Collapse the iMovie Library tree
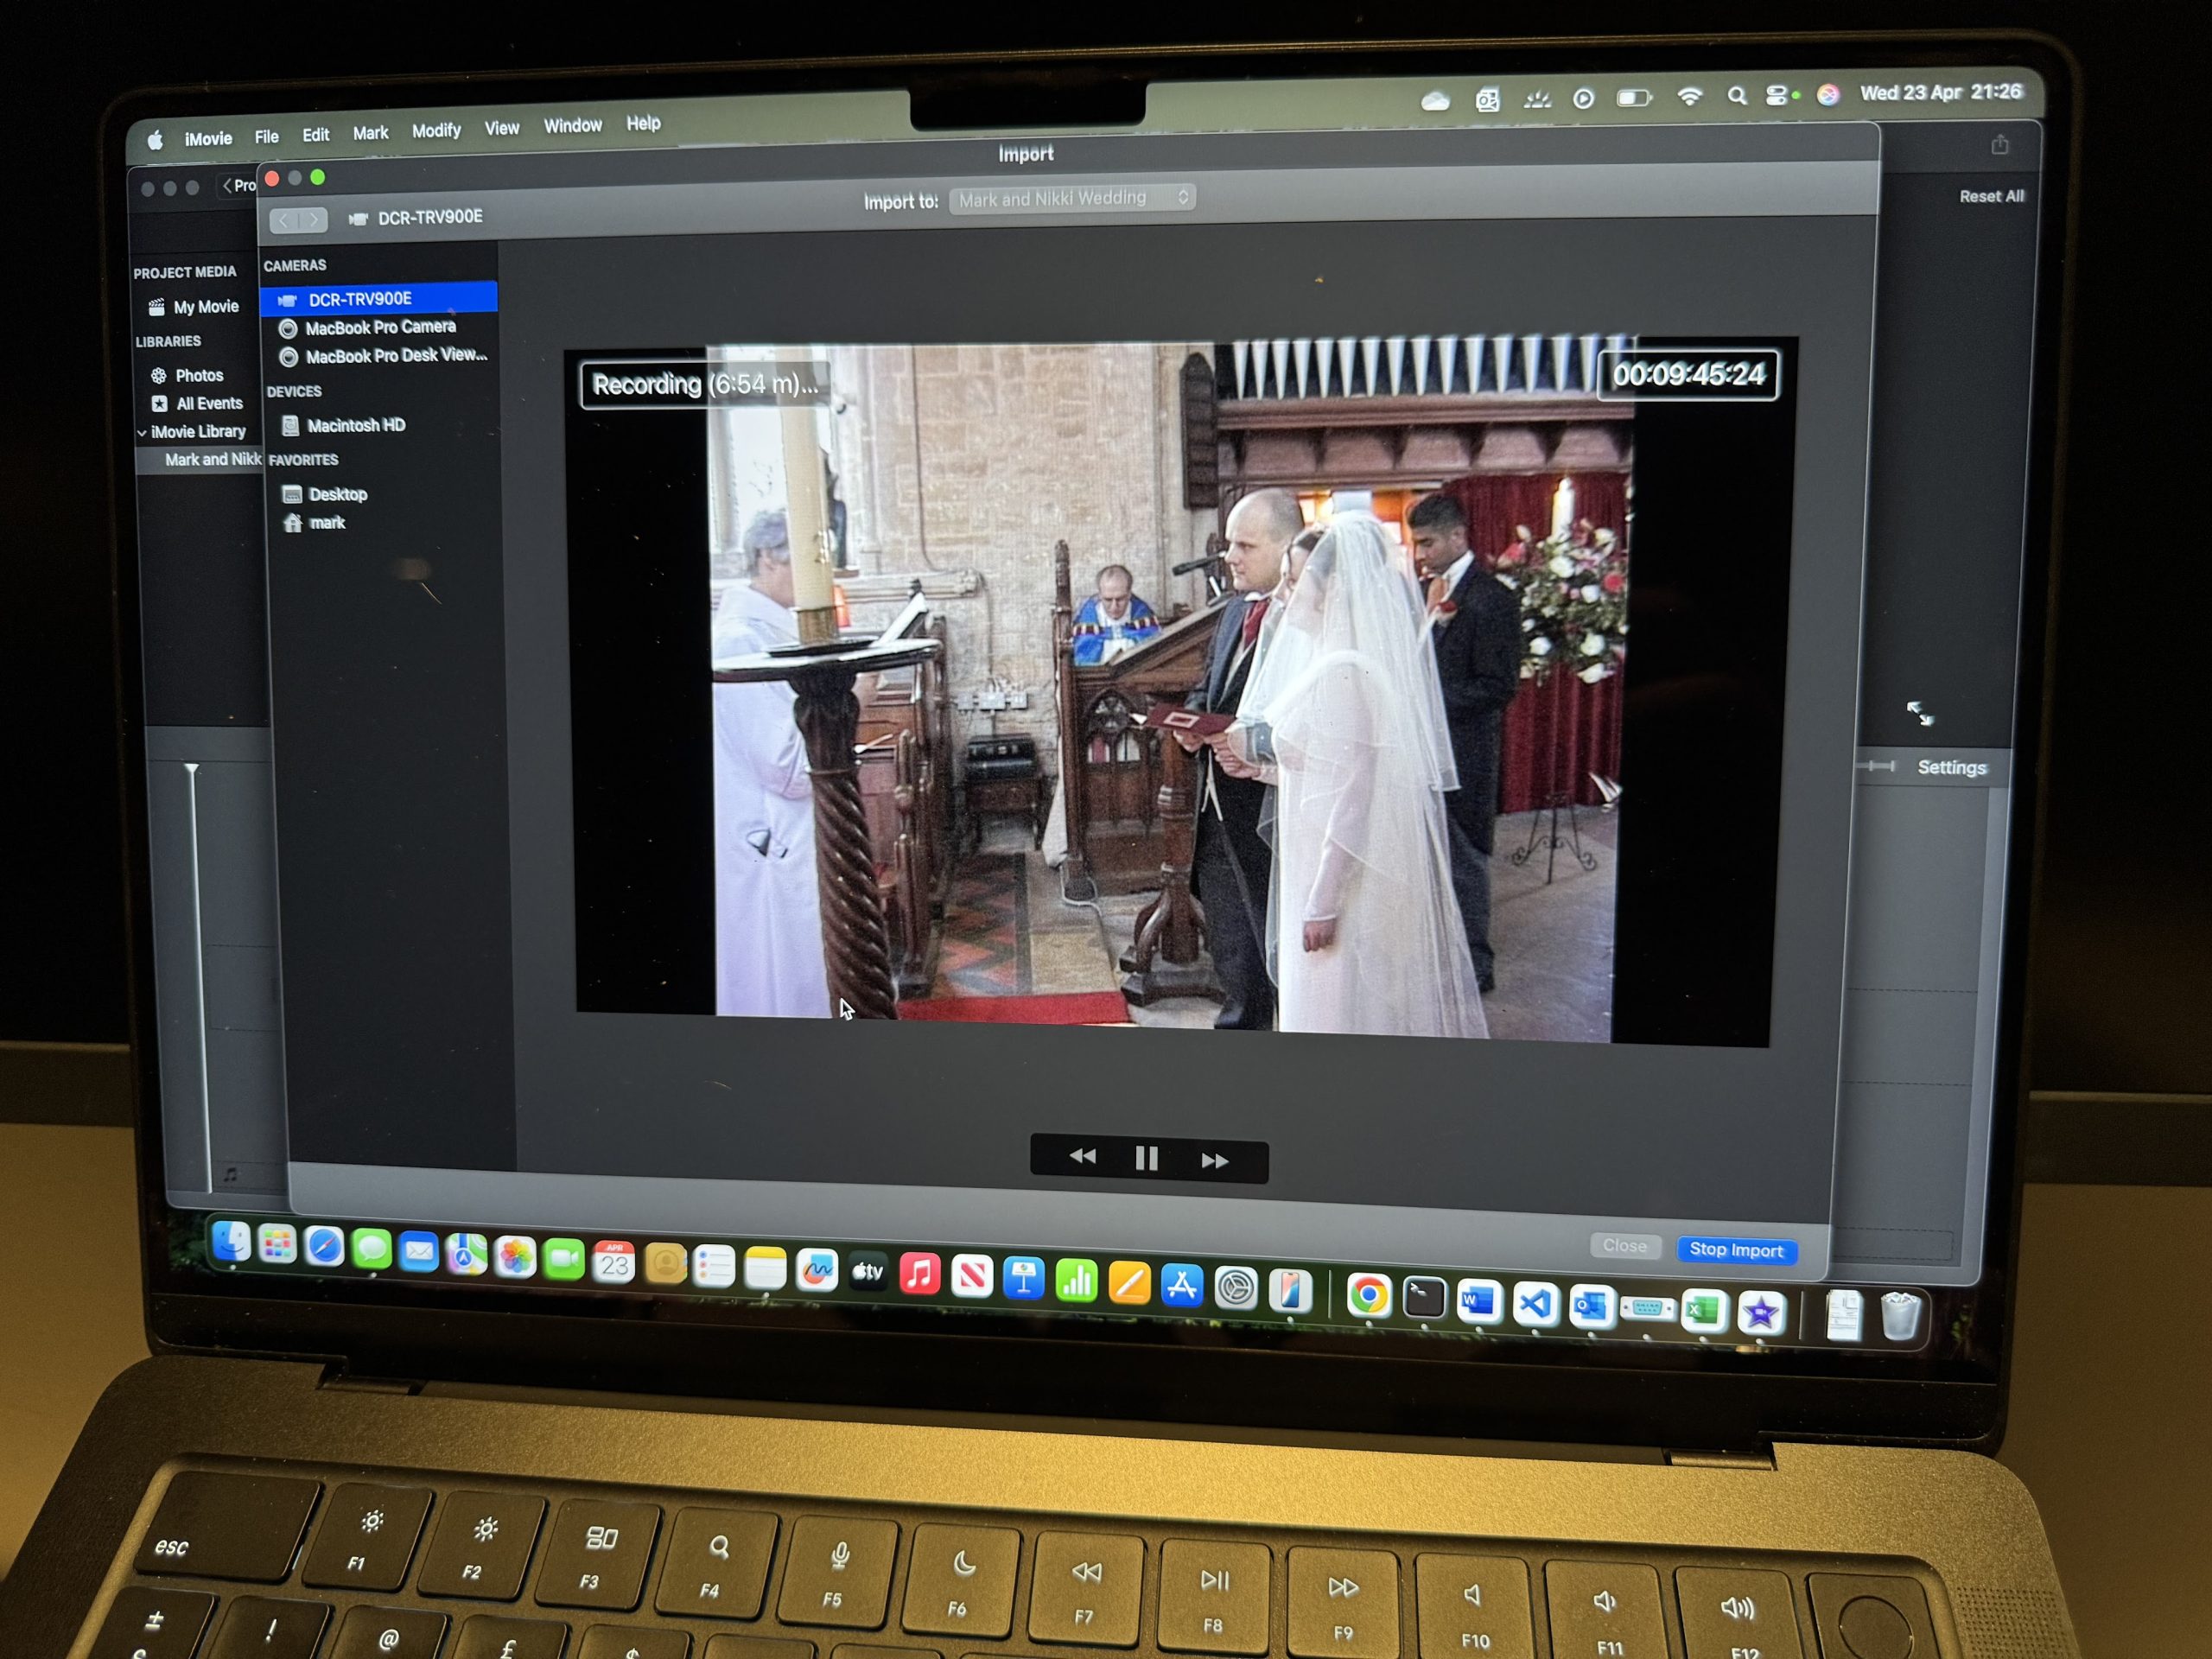 click(x=143, y=431)
